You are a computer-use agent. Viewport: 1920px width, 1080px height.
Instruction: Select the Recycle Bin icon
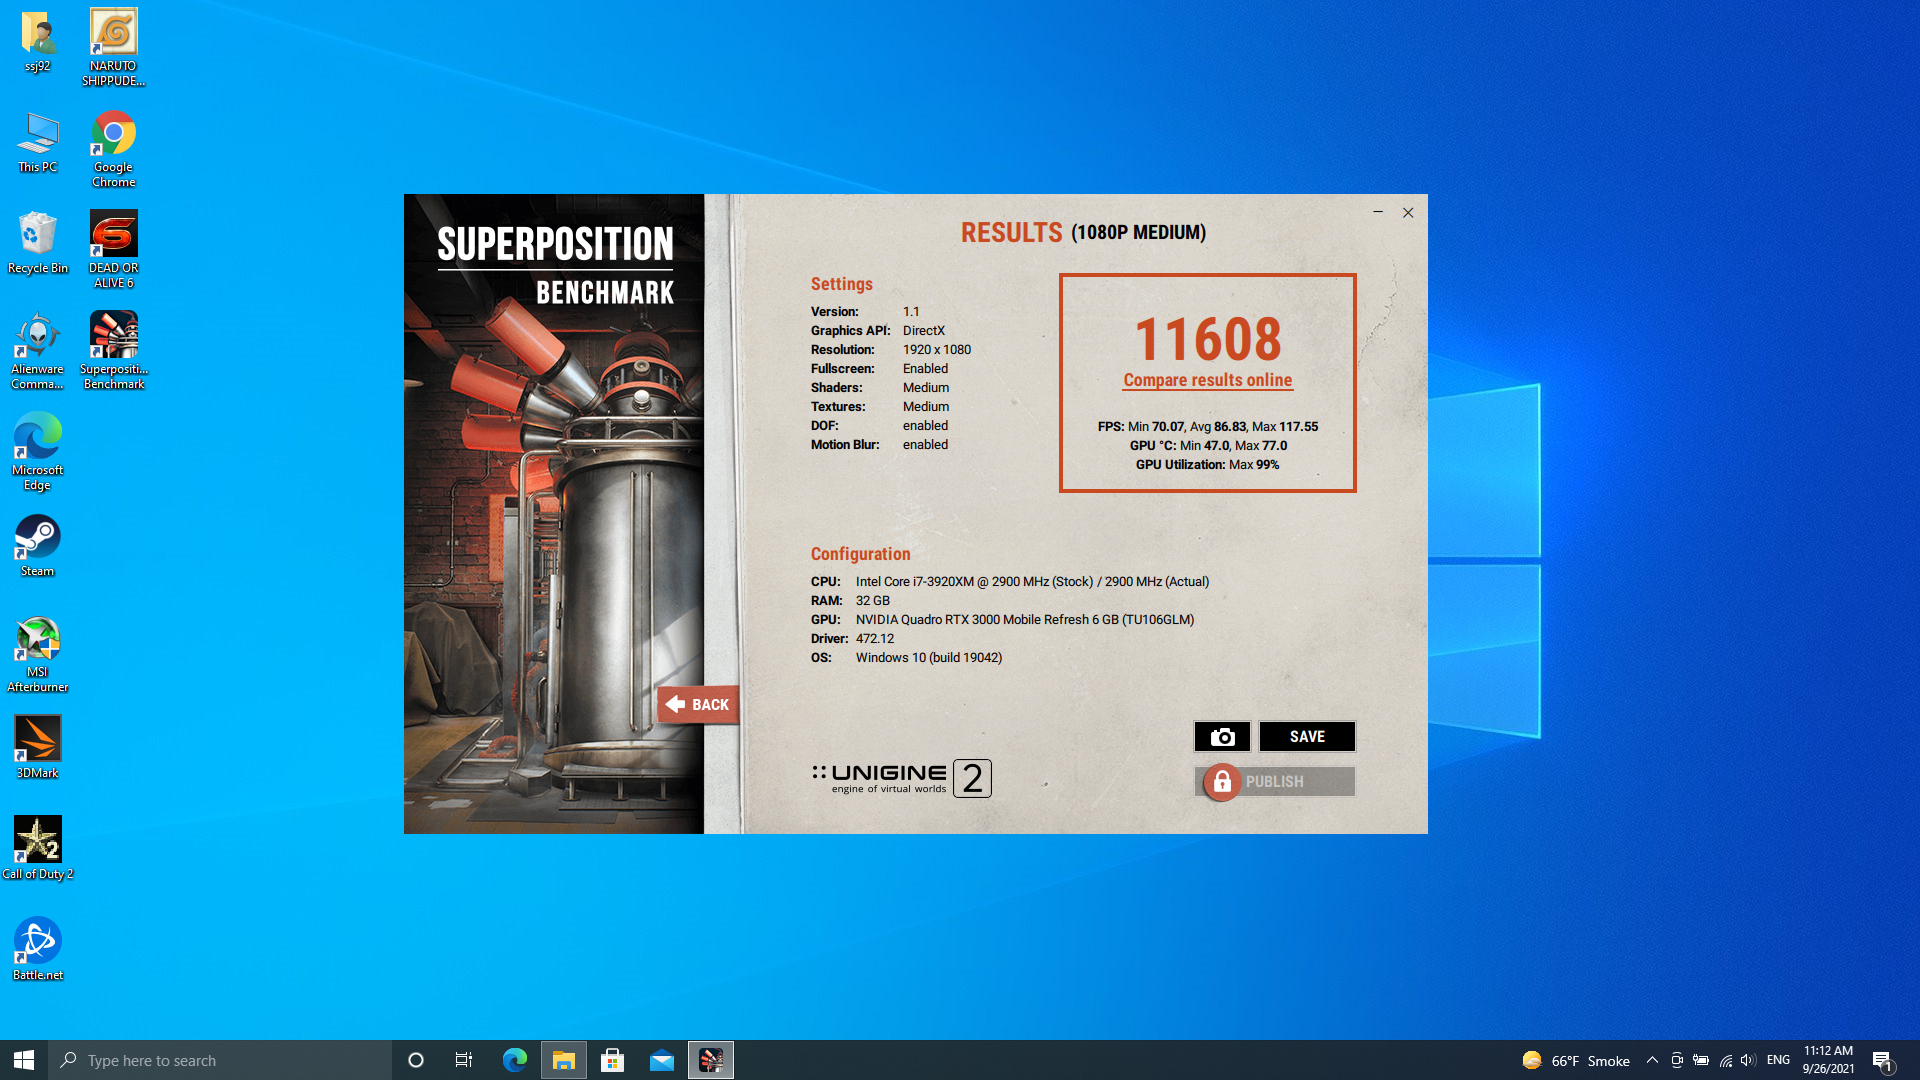point(38,243)
